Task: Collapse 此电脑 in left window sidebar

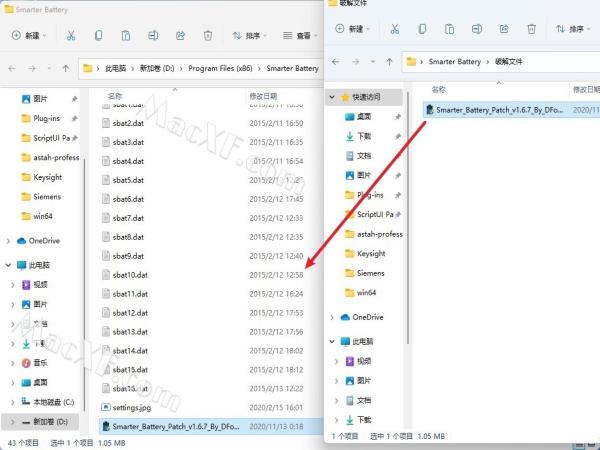Action: click(x=8, y=265)
